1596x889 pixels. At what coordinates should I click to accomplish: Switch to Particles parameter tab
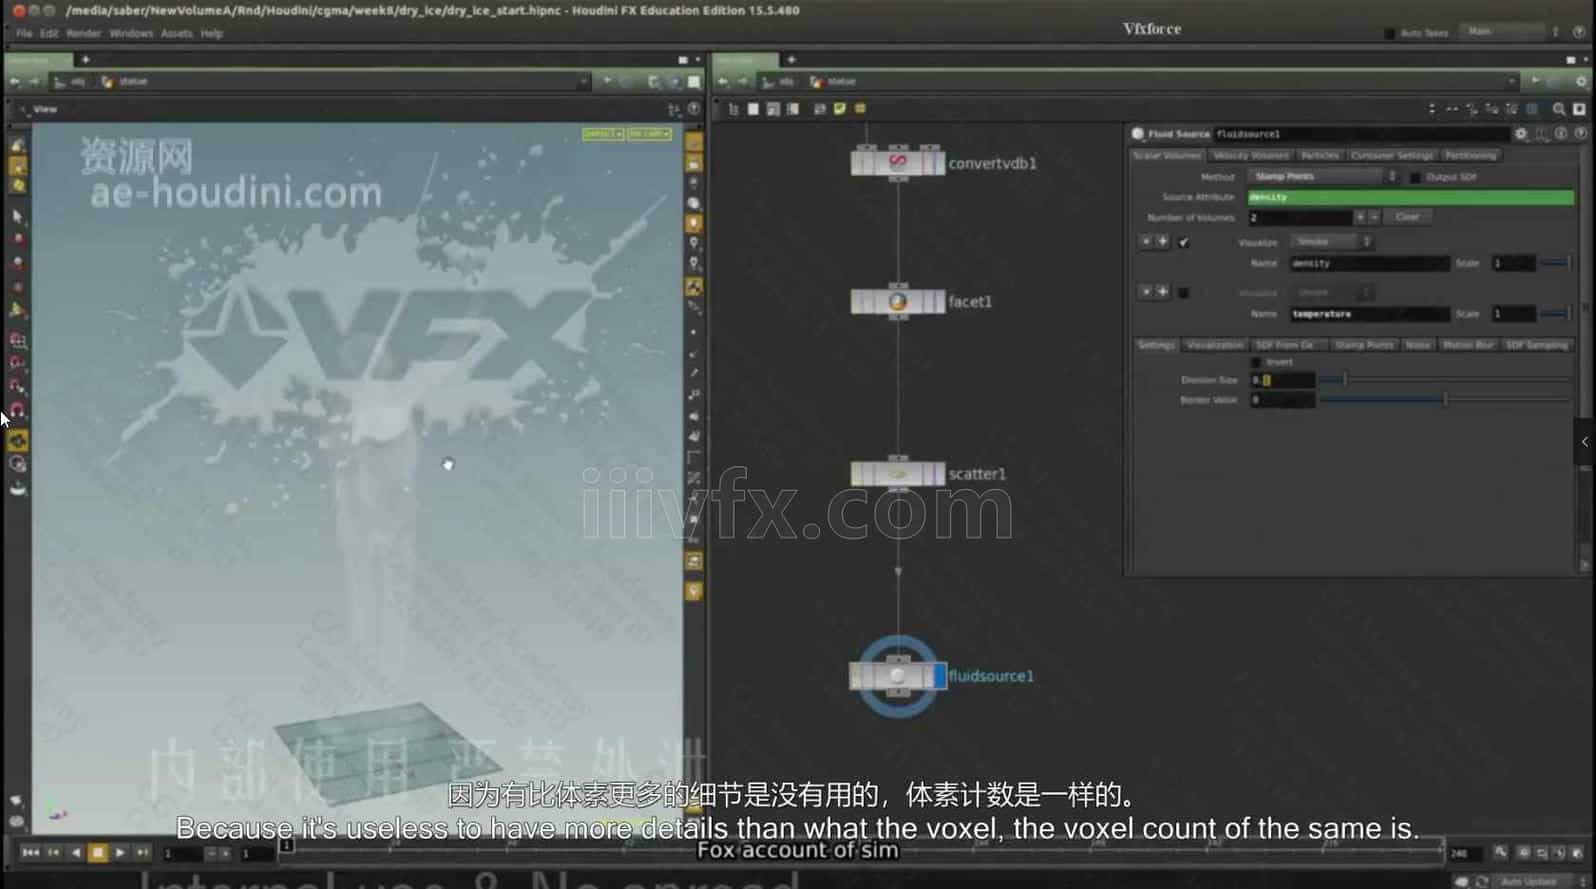tap(1319, 155)
